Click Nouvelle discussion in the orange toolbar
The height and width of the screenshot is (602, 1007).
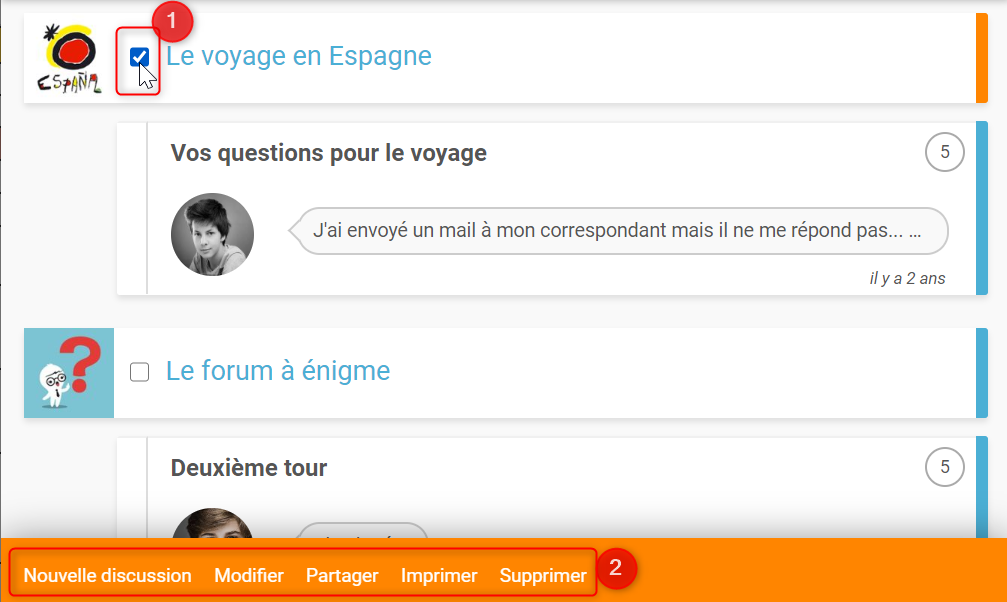coord(107,575)
